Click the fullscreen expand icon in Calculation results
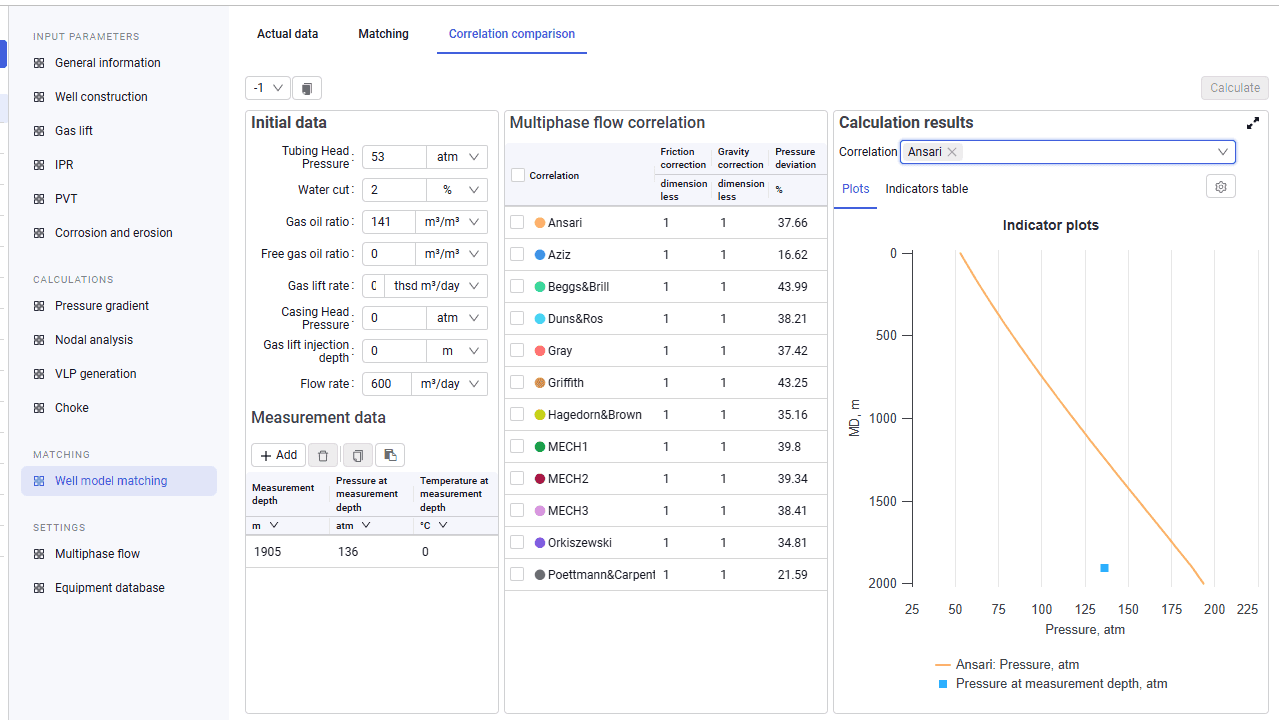This screenshot has width=1279, height=720. (x=1253, y=123)
